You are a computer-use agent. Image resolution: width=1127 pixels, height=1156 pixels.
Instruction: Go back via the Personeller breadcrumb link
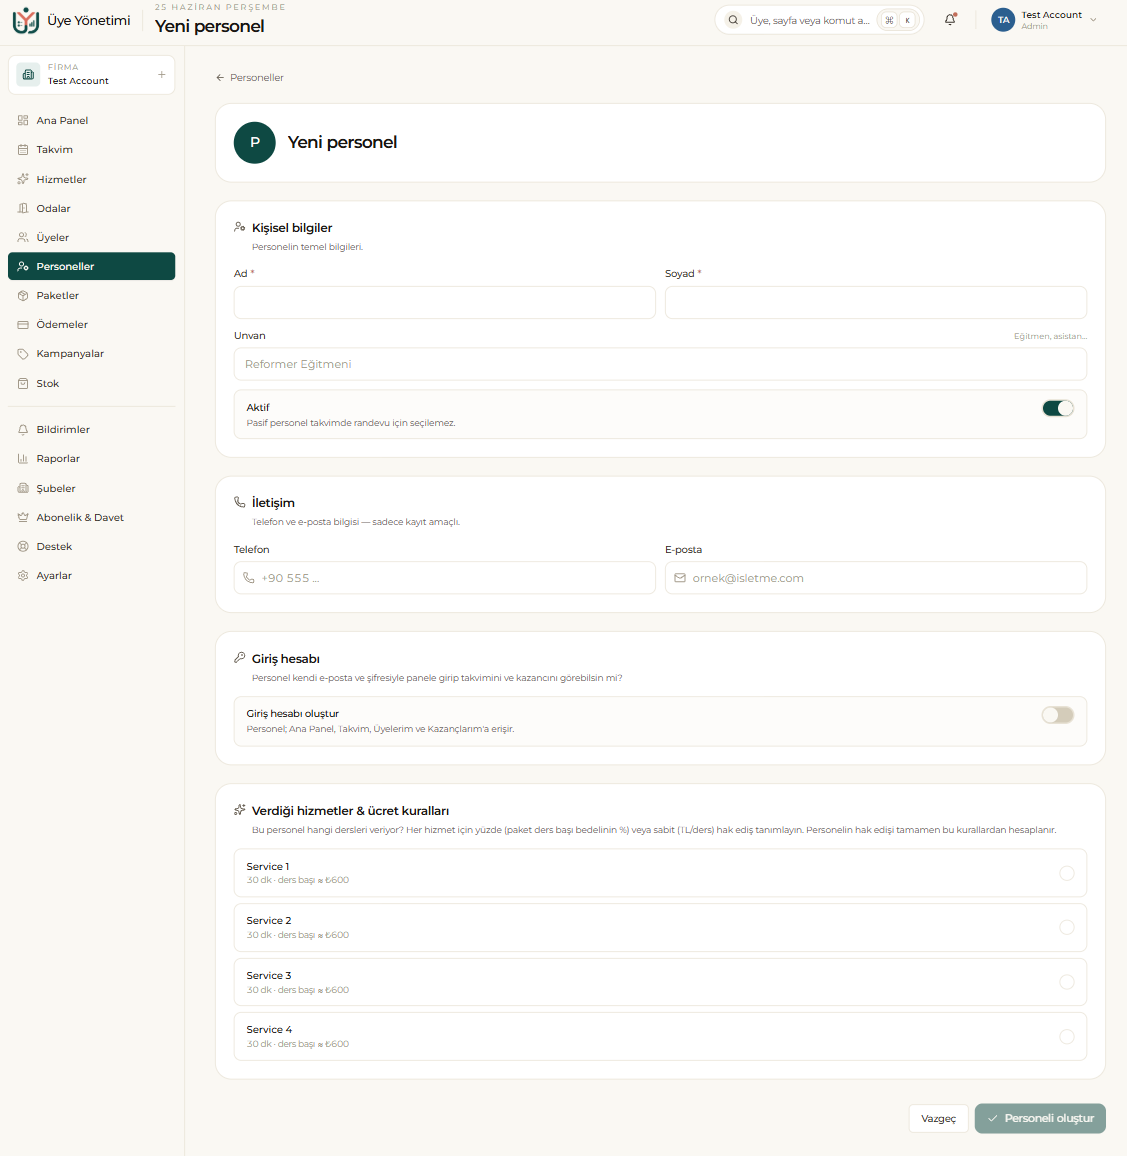[x=250, y=77]
